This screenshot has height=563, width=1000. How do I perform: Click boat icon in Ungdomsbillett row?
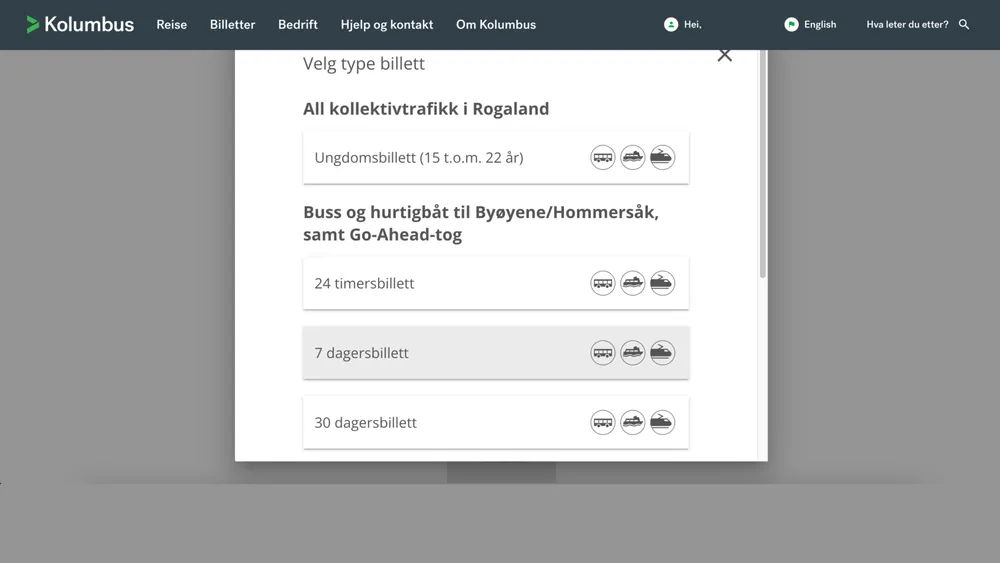(633, 157)
